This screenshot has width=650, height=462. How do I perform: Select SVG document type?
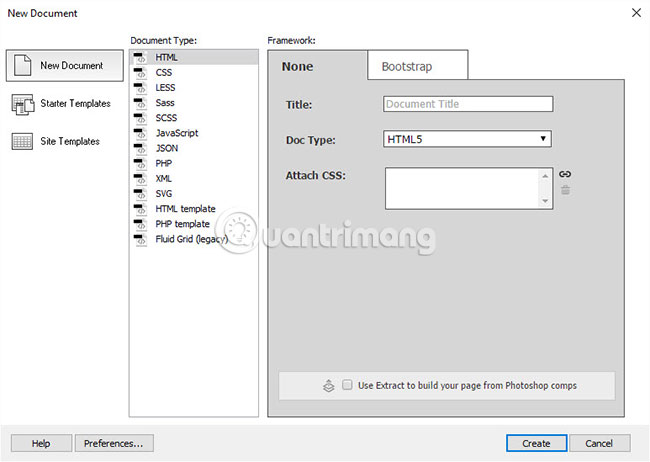click(194, 194)
